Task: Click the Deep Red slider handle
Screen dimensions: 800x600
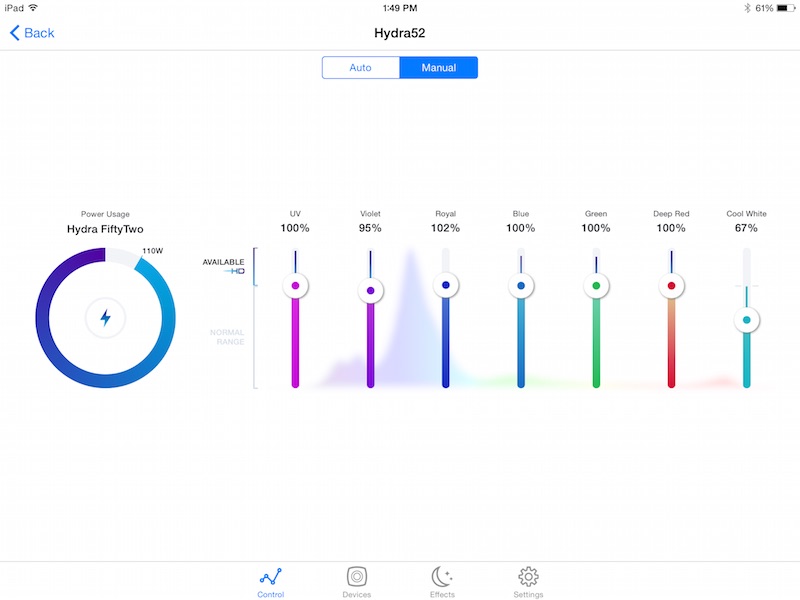Action: coord(671,286)
